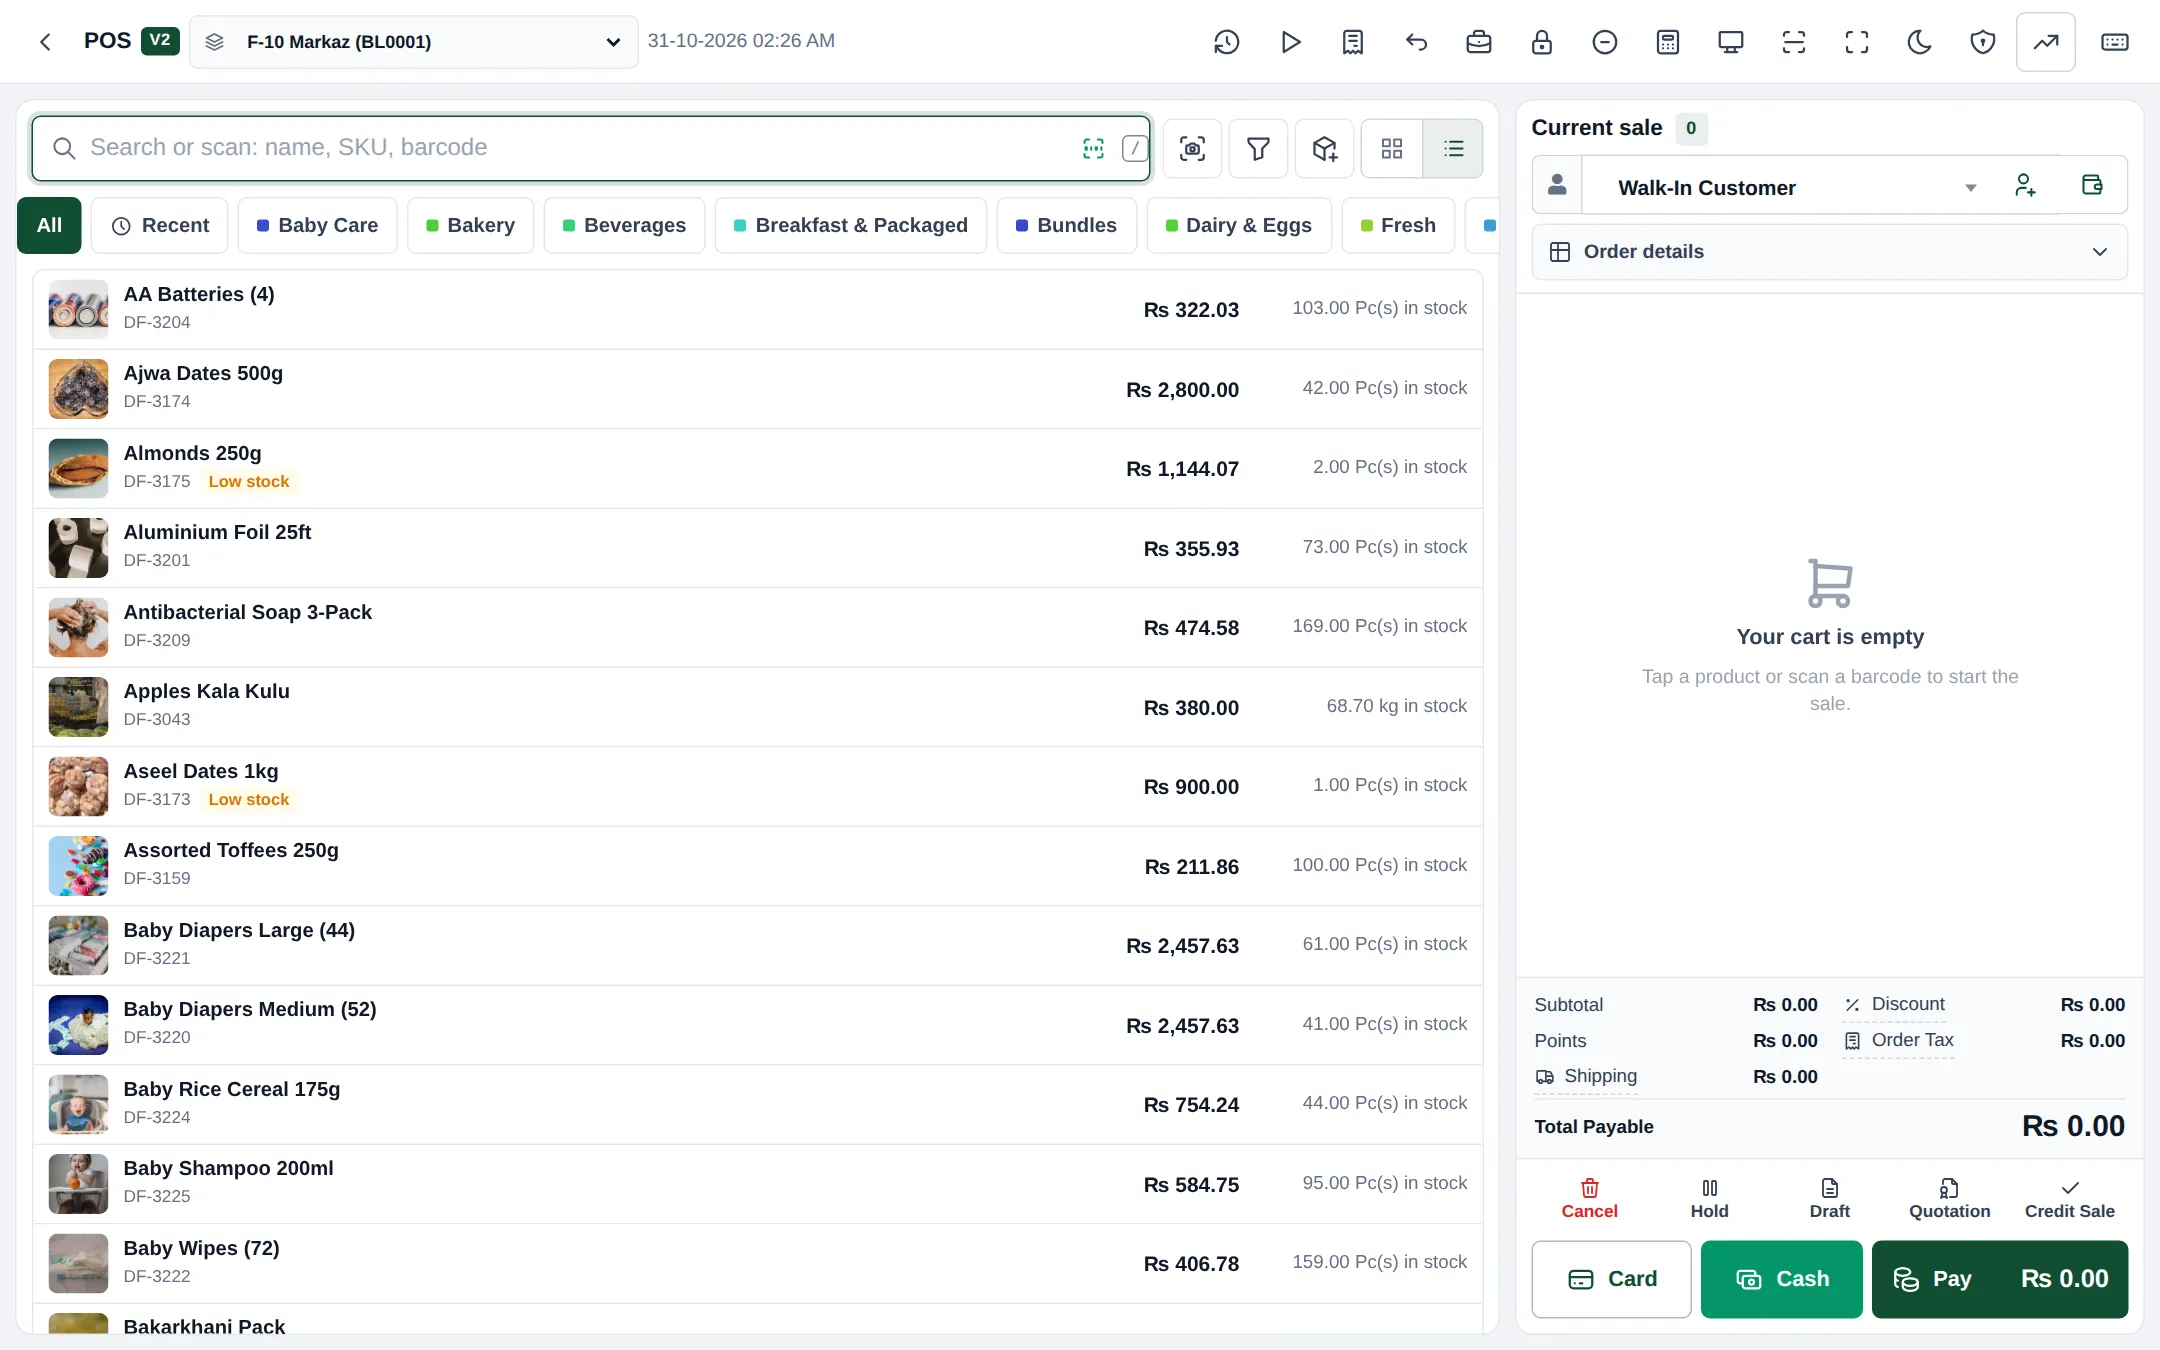Open the Walk-In Customer dropdown
Screen dimensions: 2160x1350
[1790, 187]
